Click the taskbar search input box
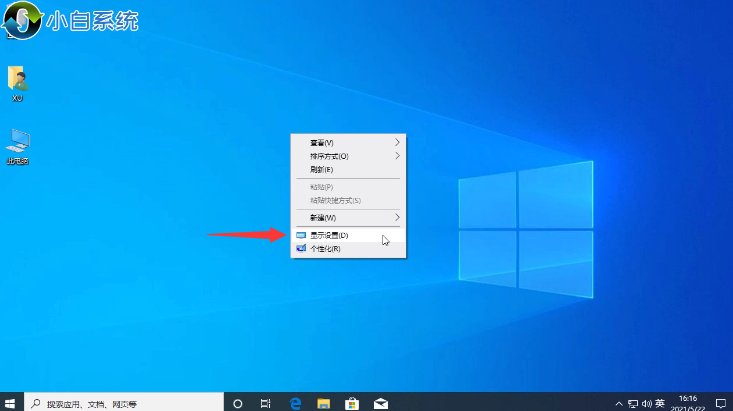The image size is (733, 411). tap(120, 403)
